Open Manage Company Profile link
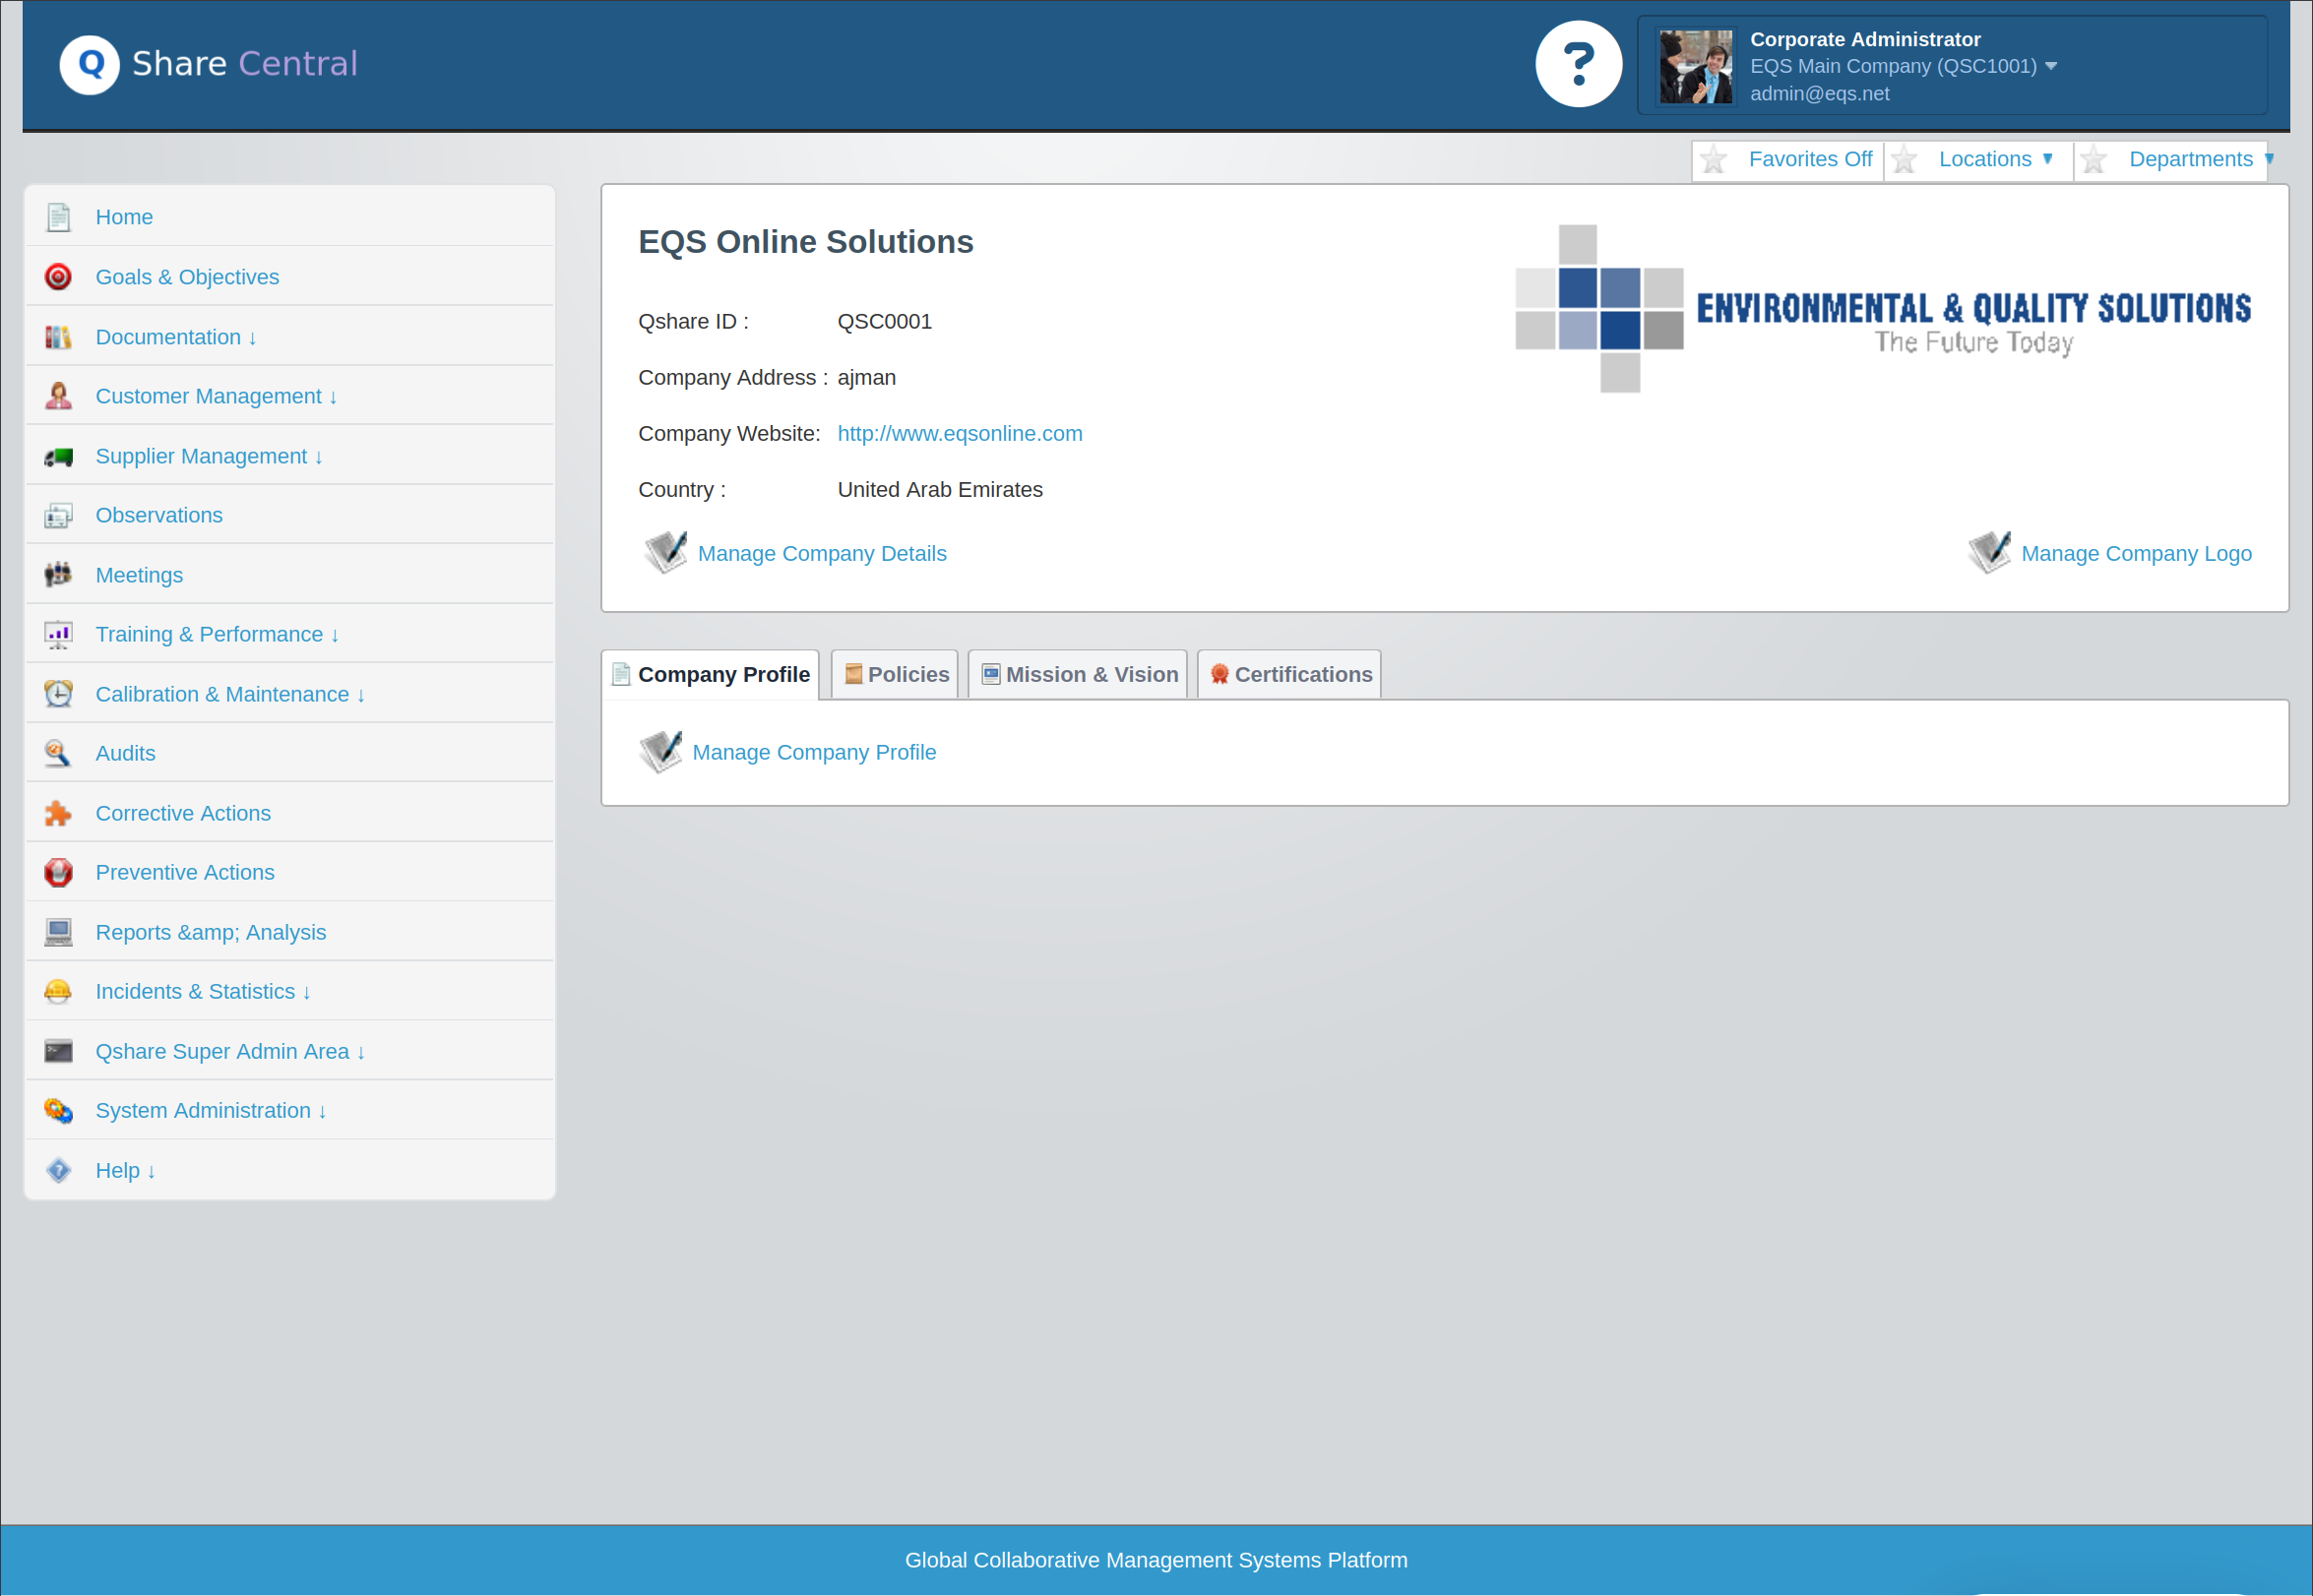Viewport: 2313px width, 1596px height. (x=813, y=753)
